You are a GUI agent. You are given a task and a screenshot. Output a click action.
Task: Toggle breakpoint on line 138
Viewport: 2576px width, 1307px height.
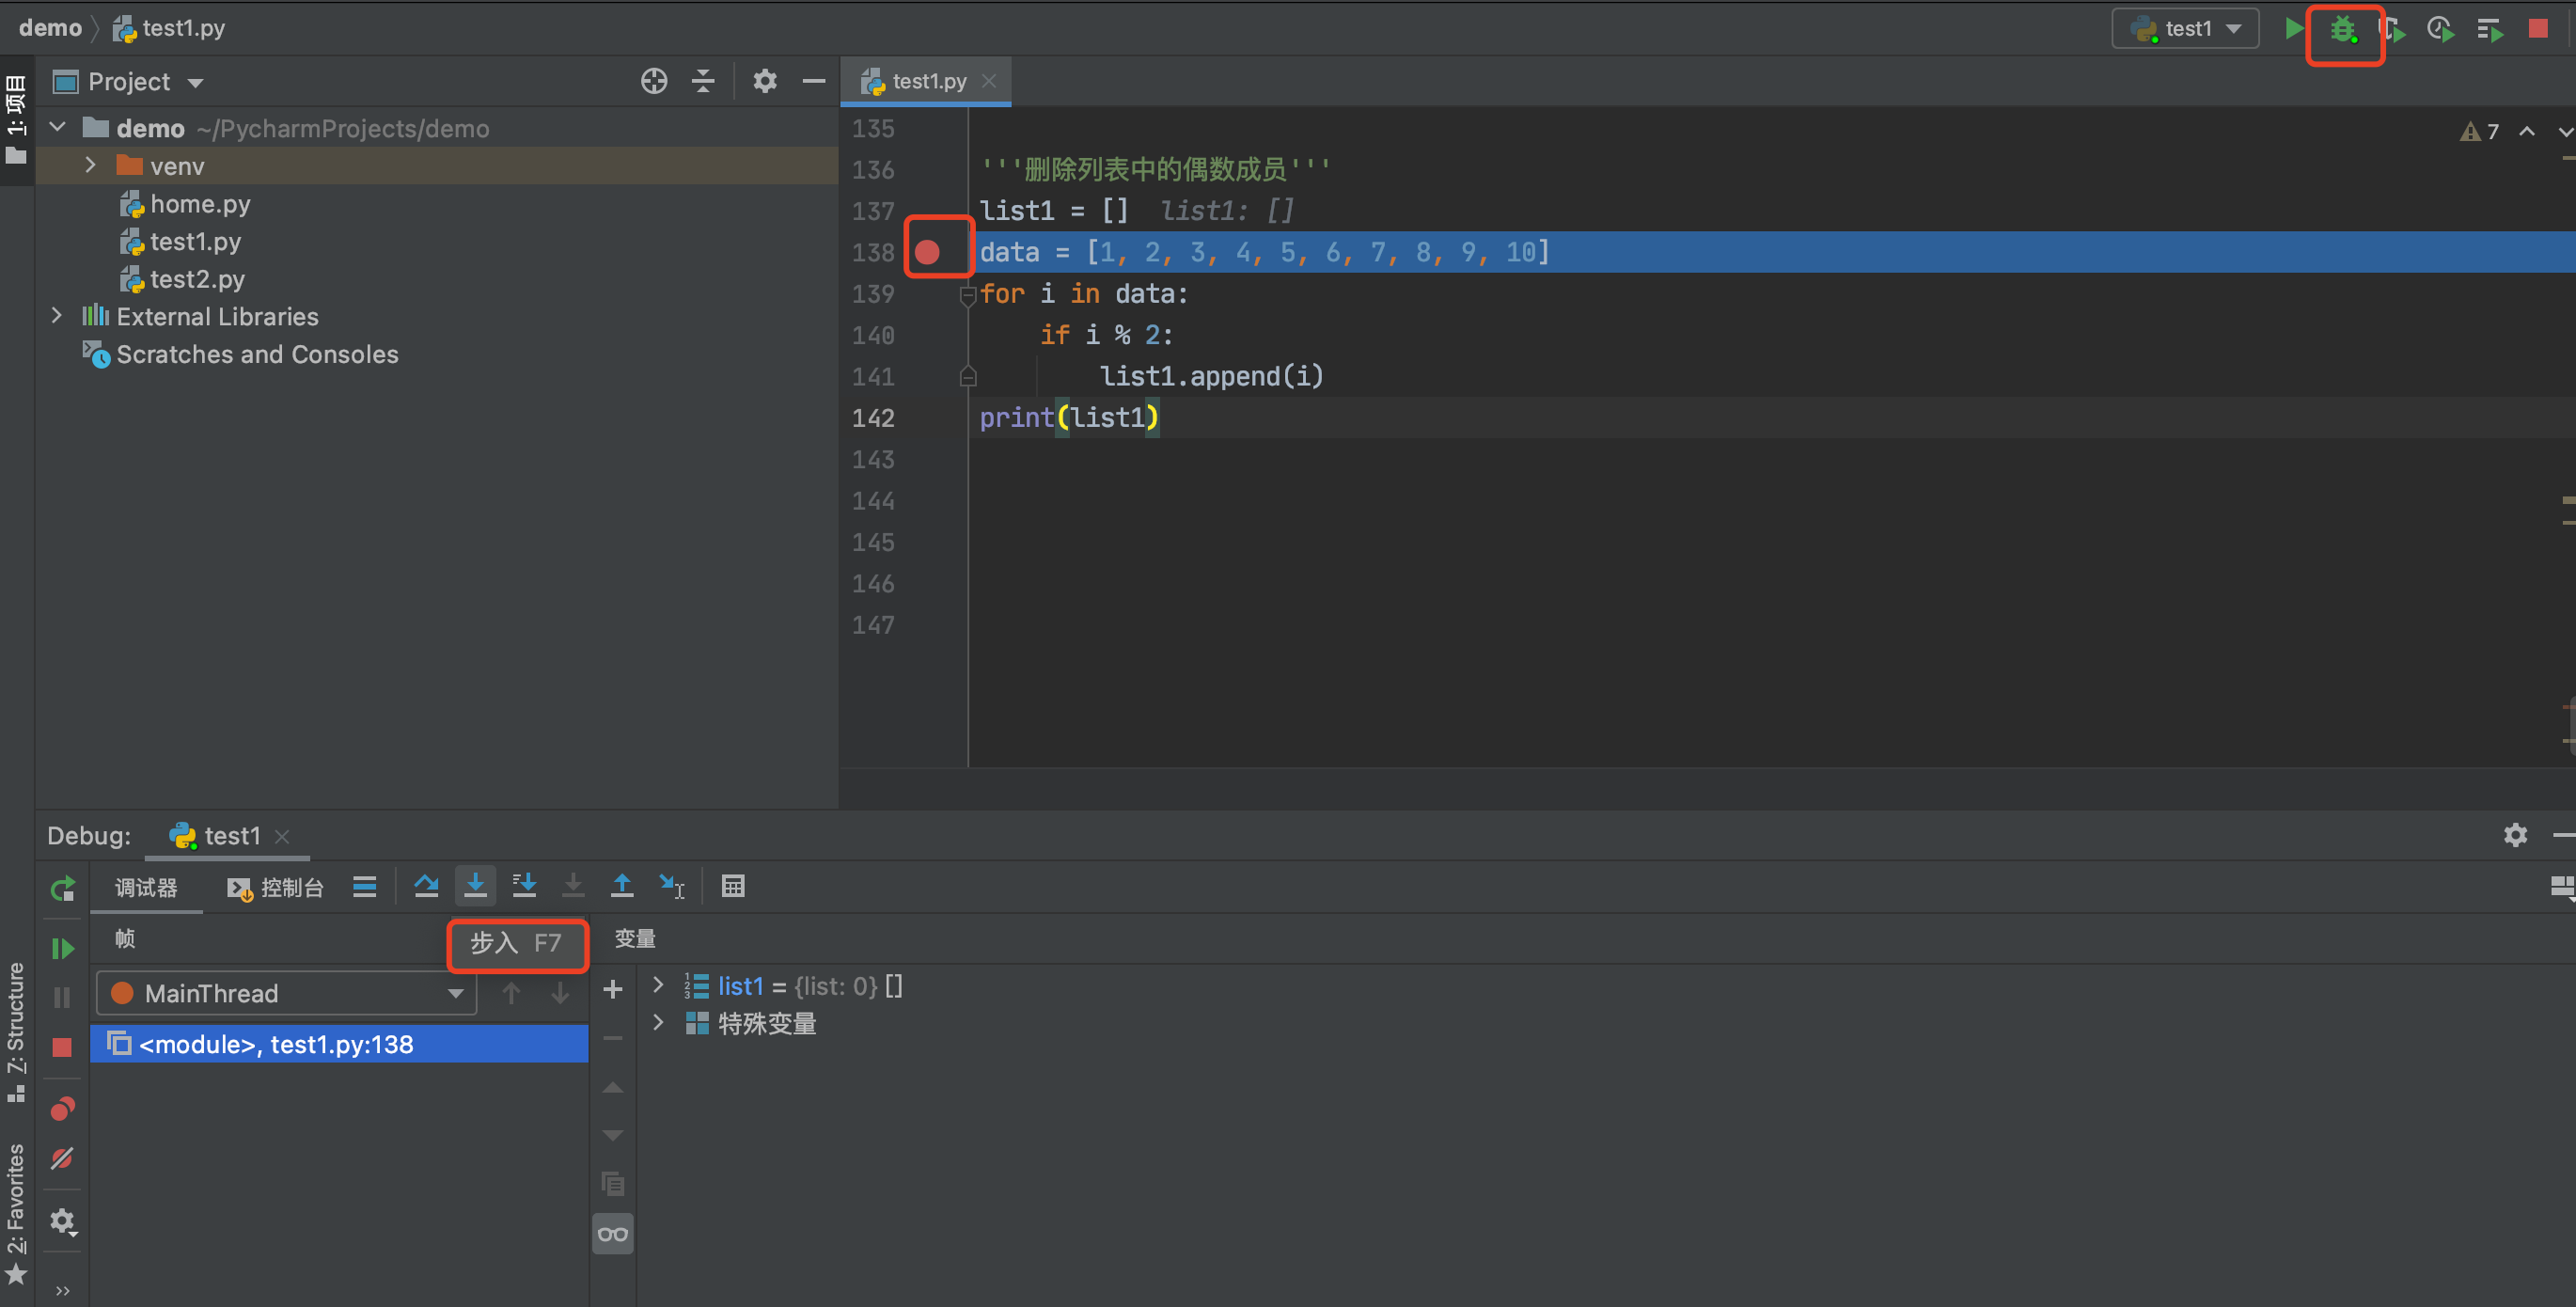pos(927,252)
